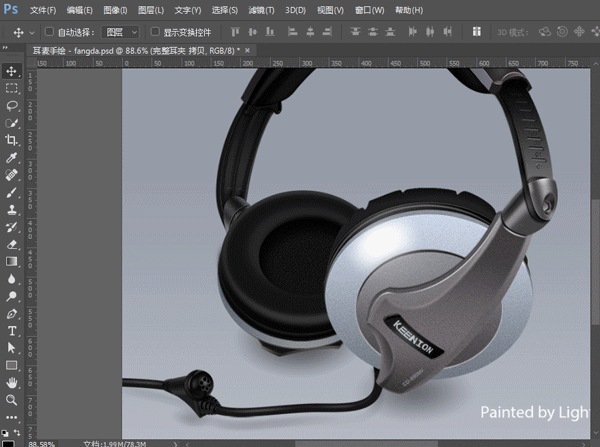Select the Brush tool

click(11, 193)
